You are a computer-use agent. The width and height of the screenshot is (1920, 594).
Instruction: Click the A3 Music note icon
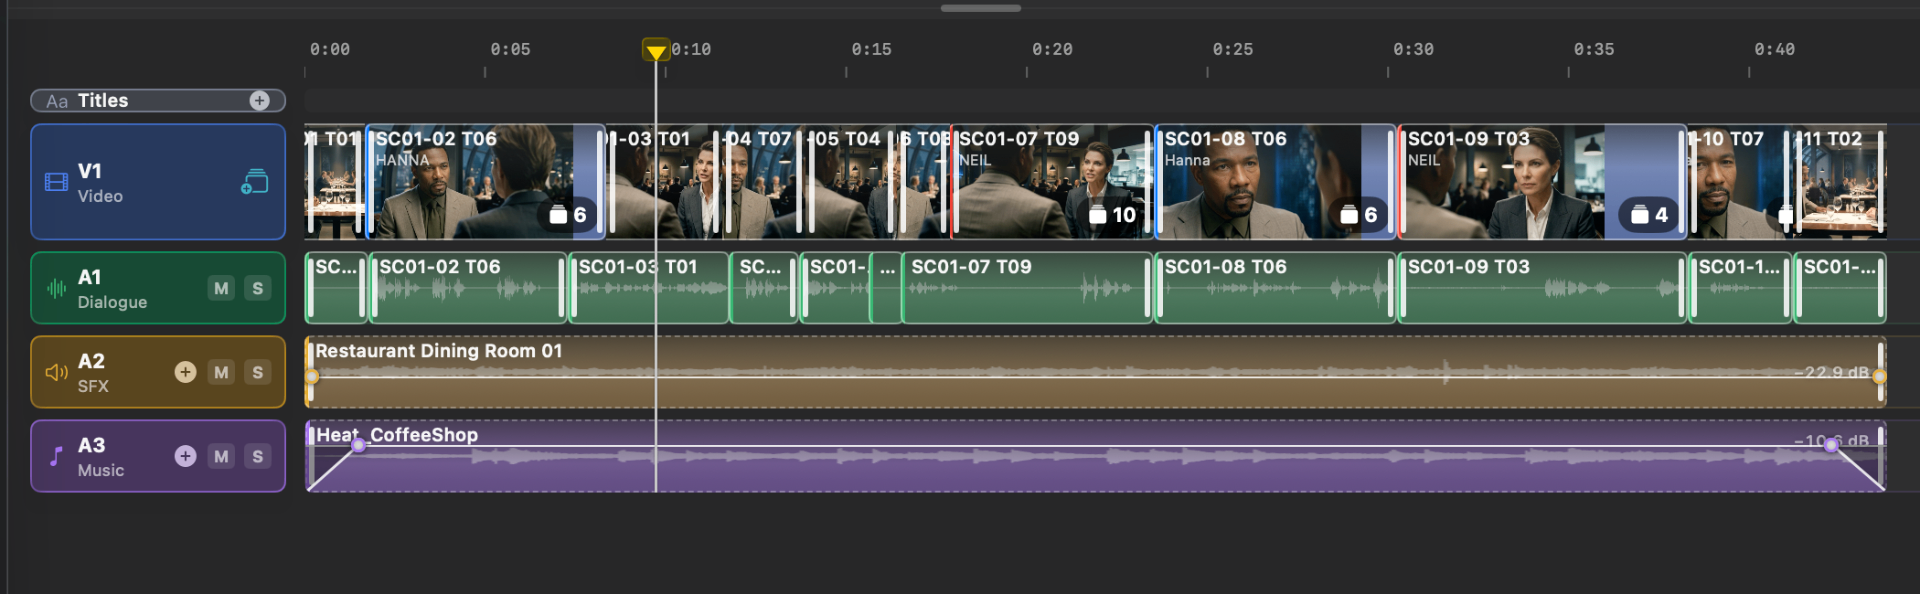point(56,456)
